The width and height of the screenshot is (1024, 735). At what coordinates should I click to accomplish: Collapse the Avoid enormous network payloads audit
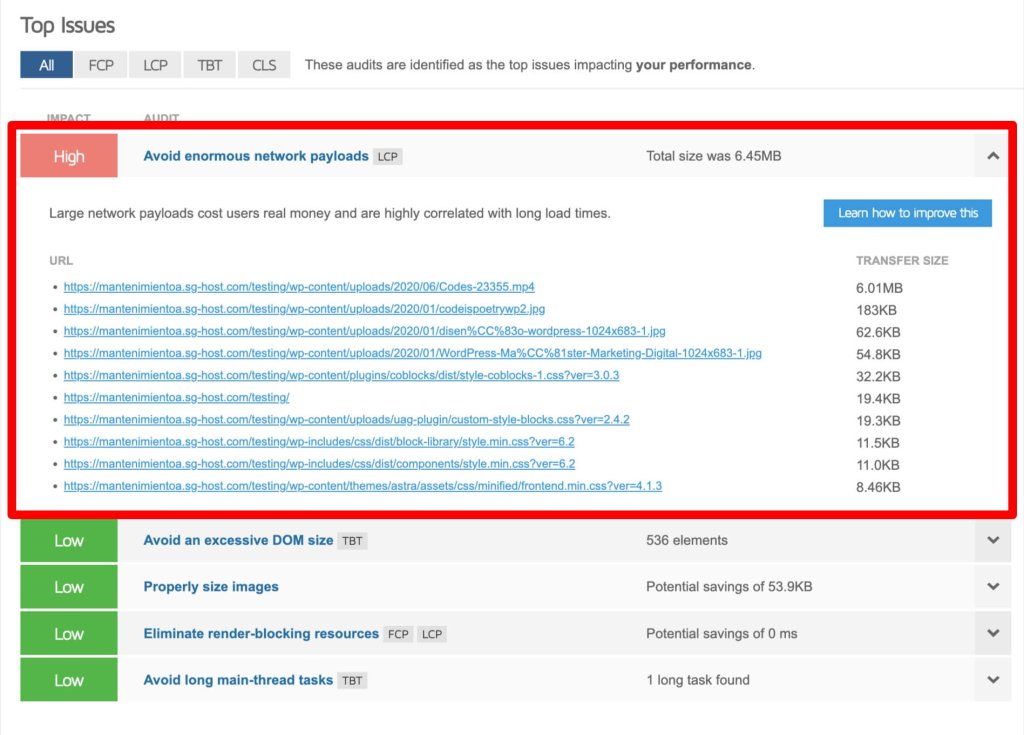click(993, 155)
